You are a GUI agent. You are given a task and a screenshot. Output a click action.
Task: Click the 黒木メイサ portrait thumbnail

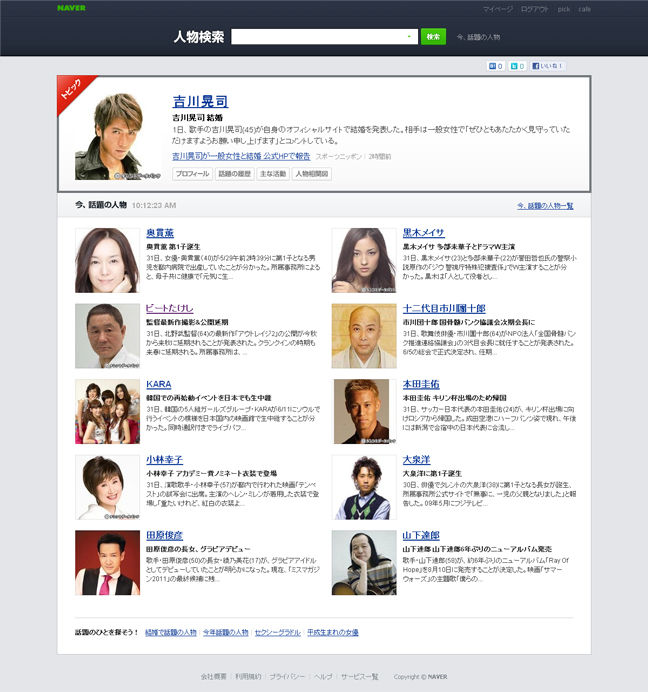(x=364, y=260)
